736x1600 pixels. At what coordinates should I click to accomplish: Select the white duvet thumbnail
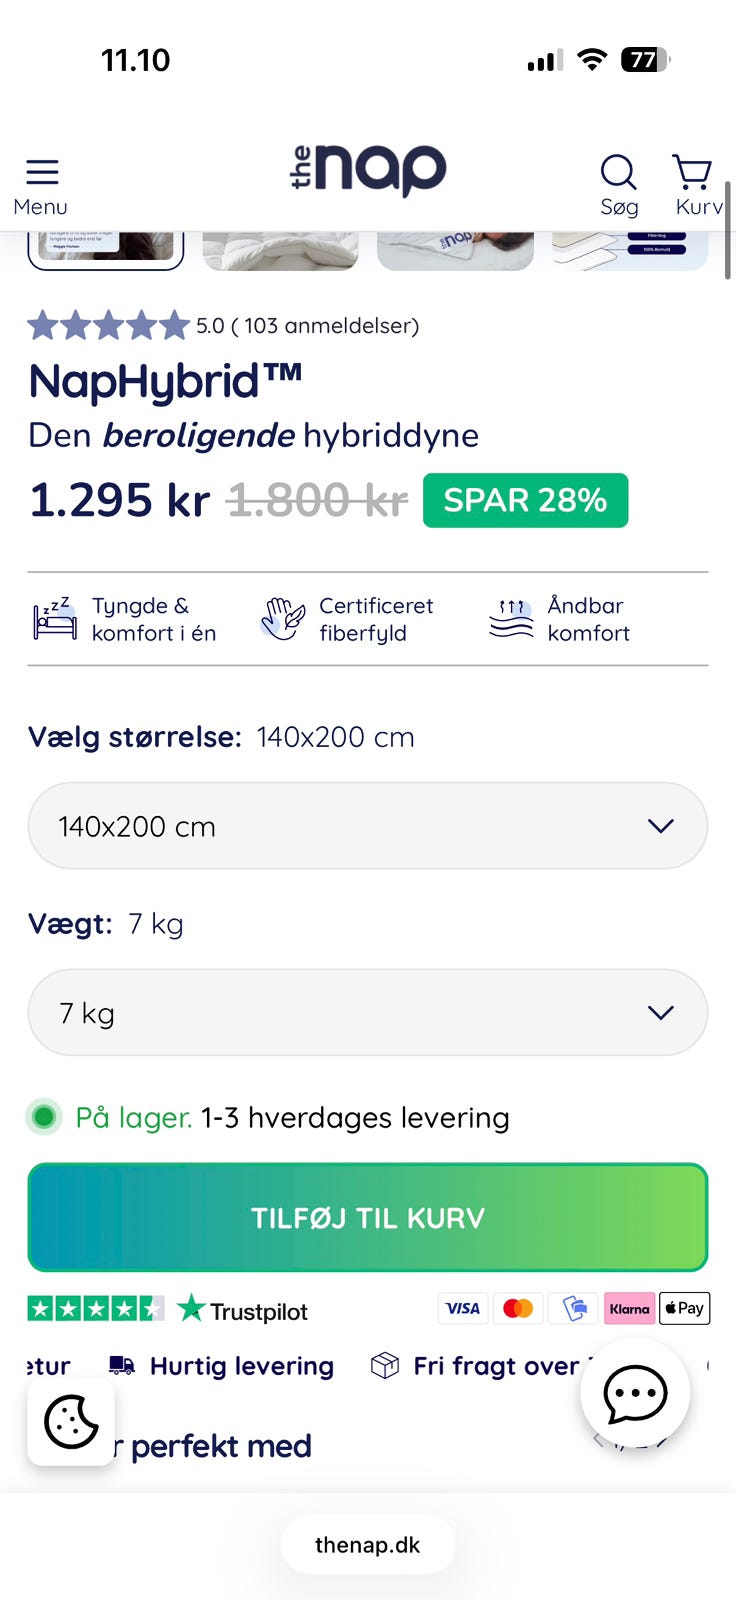pyautogui.click(x=280, y=250)
